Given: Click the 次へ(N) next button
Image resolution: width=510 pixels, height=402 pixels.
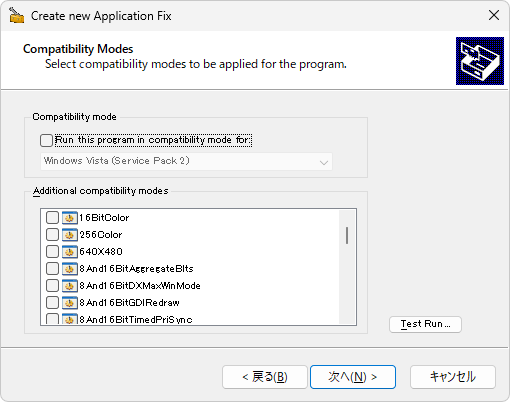Looking at the screenshot, I should pos(353,377).
